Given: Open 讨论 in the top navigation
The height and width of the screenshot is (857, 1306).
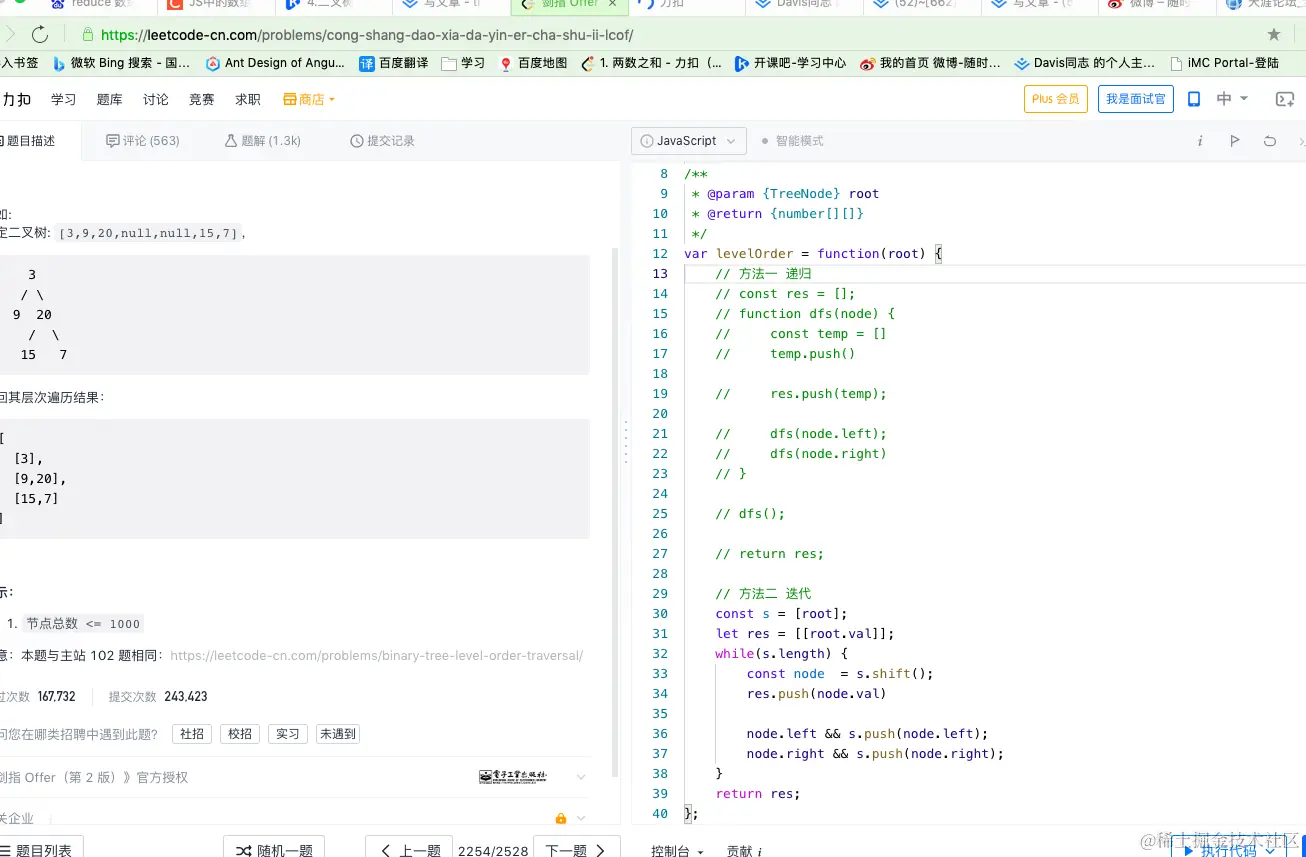Looking at the screenshot, I should pos(156,99).
